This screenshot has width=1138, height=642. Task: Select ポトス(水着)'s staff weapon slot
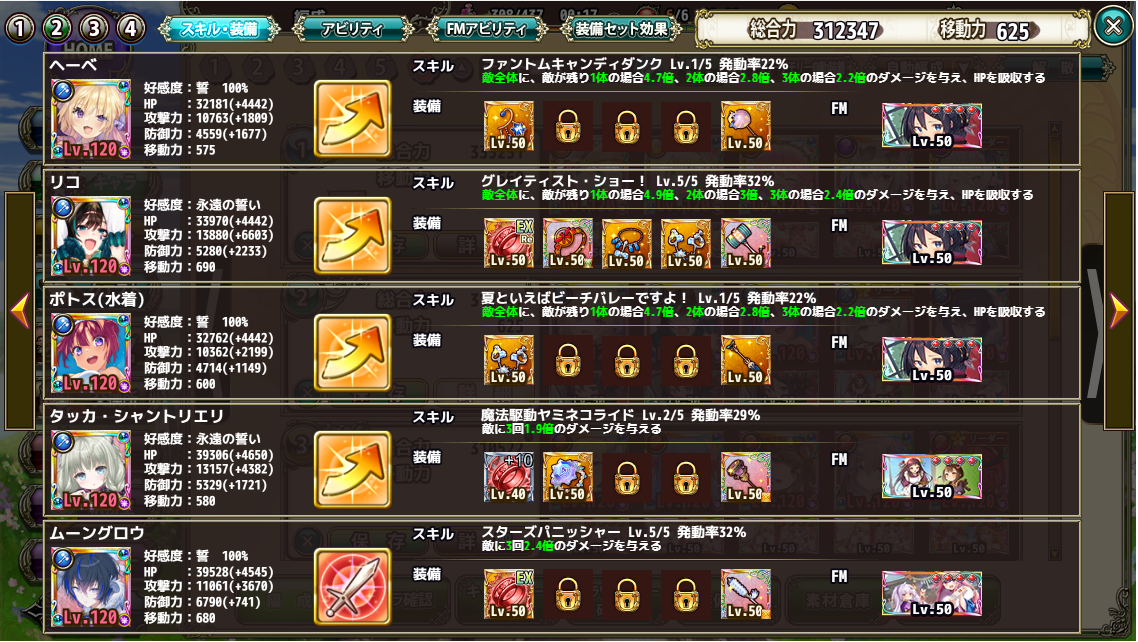[x=745, y=360]
